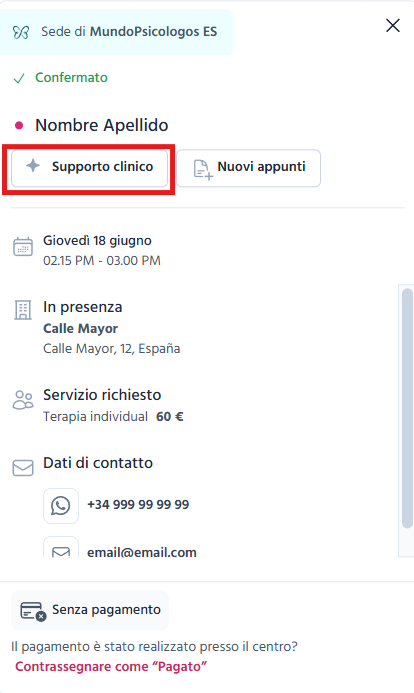This screenshot has height=693, width=414.
Task: Click the building In presenza icon
Action: click(x=23, y=310)
